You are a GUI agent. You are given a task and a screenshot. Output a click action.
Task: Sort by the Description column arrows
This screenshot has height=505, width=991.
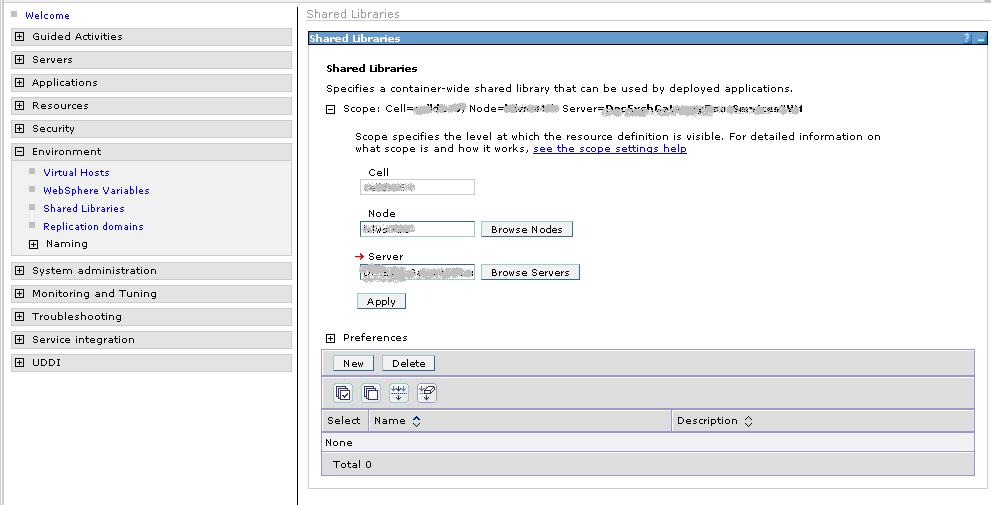(x=748, y=421)
